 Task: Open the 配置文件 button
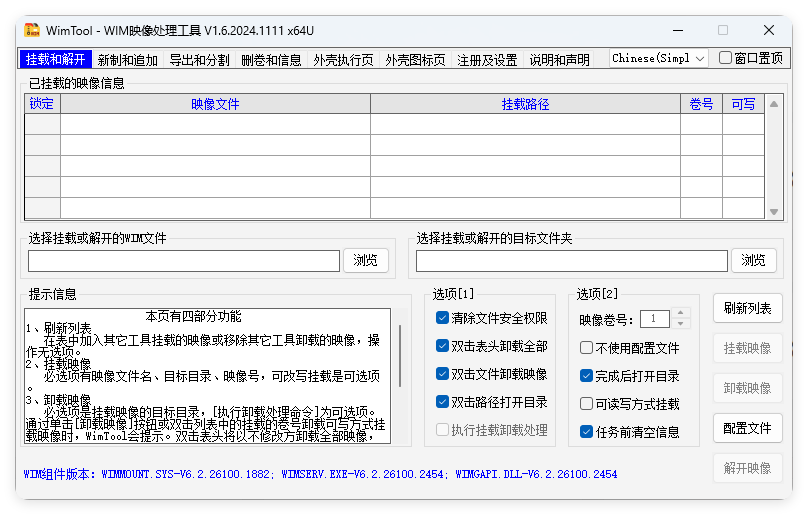click(747, 428)
